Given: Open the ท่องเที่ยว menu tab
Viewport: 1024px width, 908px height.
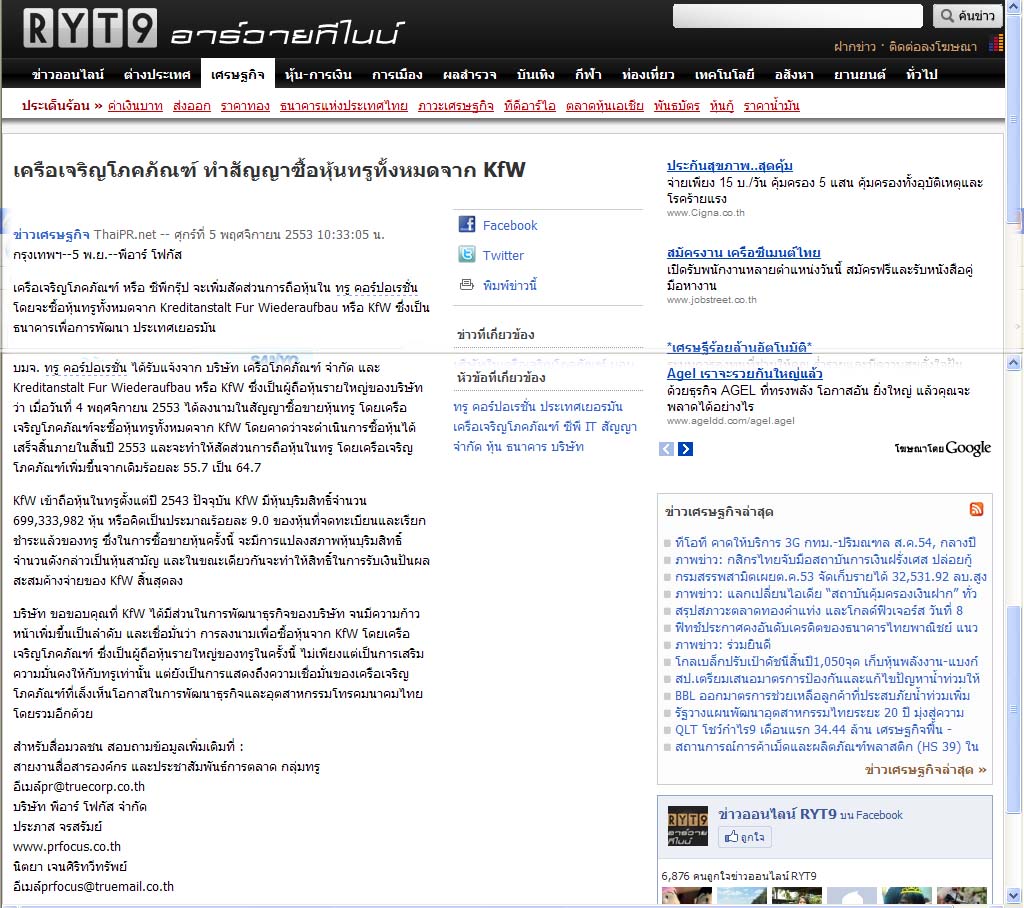Looking at the screenshot, I should point(648,74).
